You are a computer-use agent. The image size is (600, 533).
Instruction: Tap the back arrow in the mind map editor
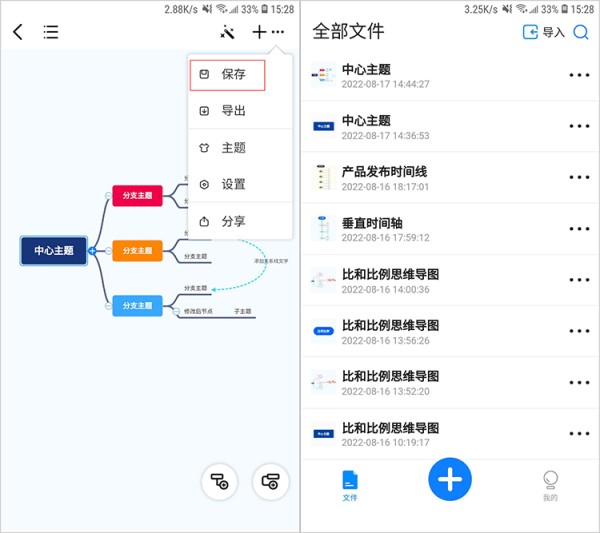coord(18,32)
